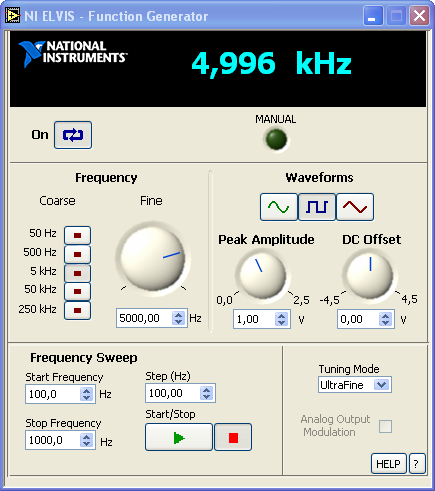Select the sine waveform button

[279, 207]
